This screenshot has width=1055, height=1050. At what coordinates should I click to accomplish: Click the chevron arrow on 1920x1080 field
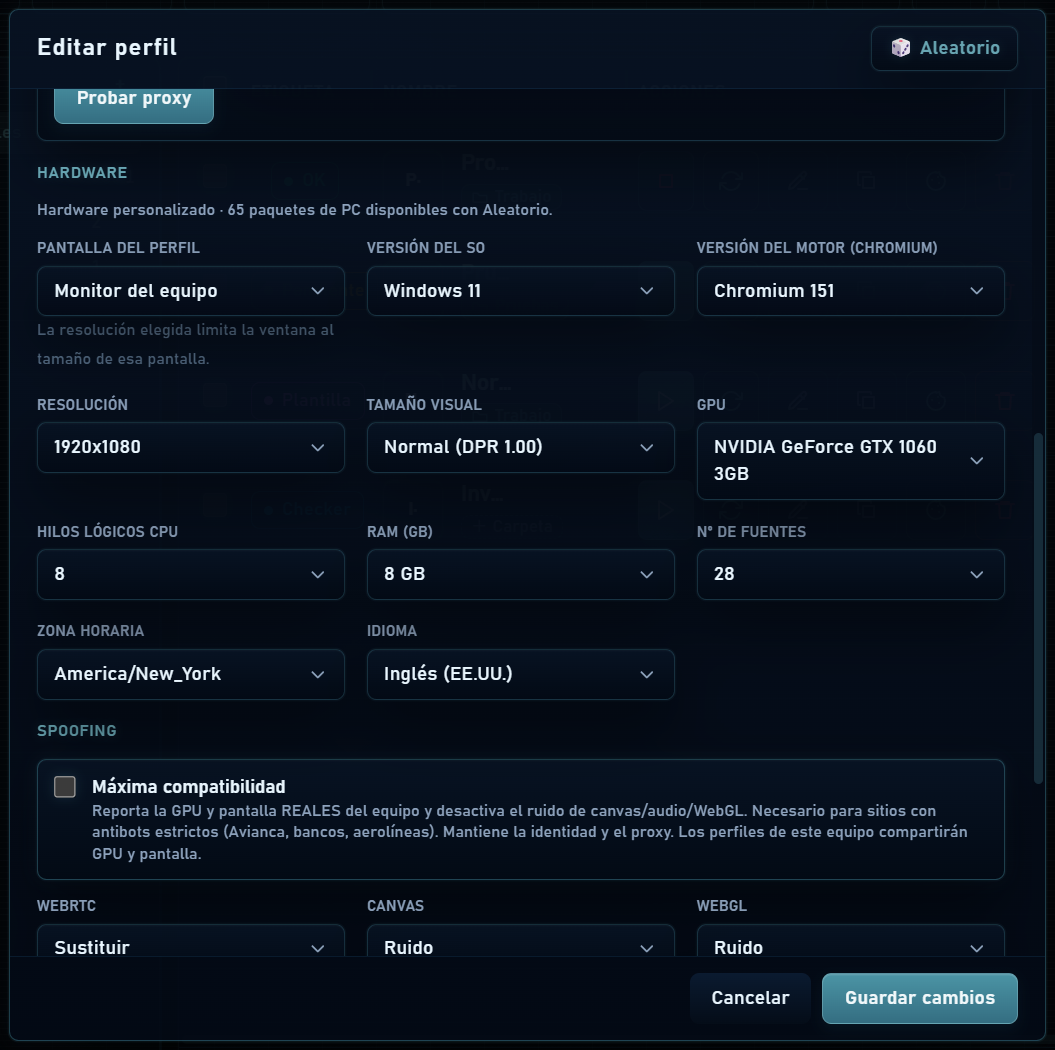318,448
